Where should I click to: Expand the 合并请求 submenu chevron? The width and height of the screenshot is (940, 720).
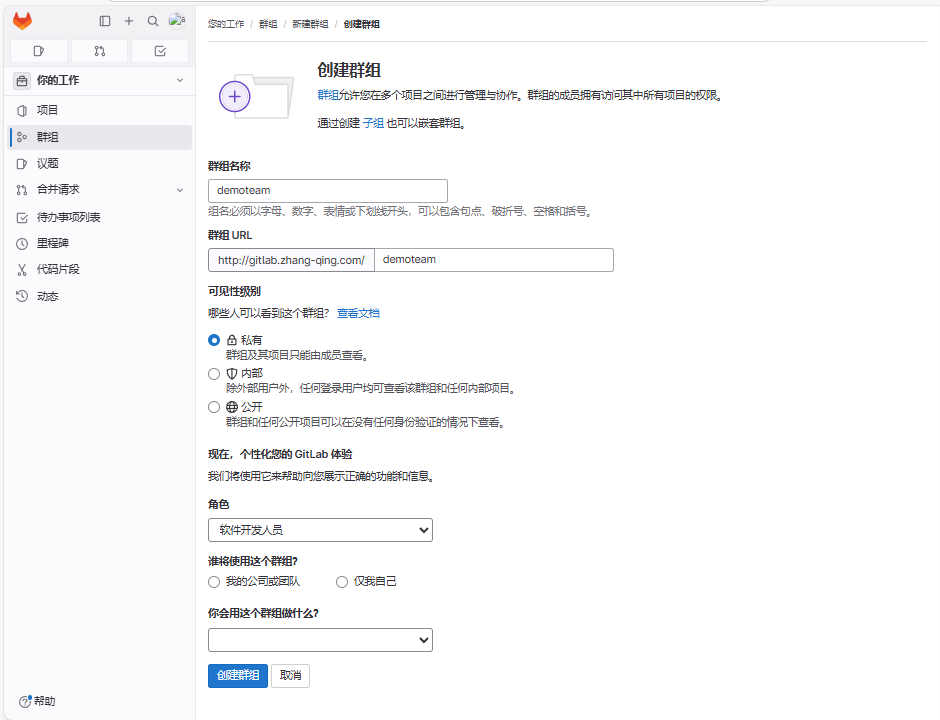tap(180, 190)
